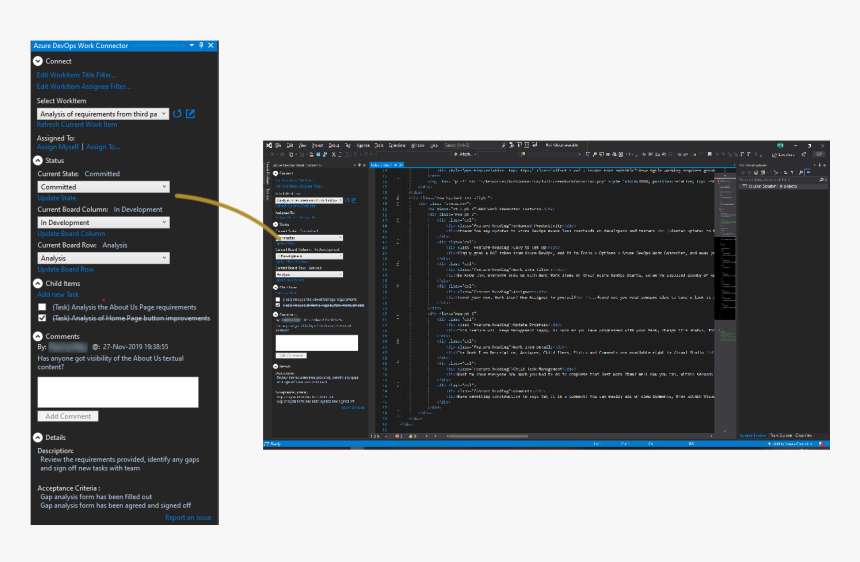Switch to Team Explorer bottom tab
This screenshot has height=562, width=860.
coord(780,435)
